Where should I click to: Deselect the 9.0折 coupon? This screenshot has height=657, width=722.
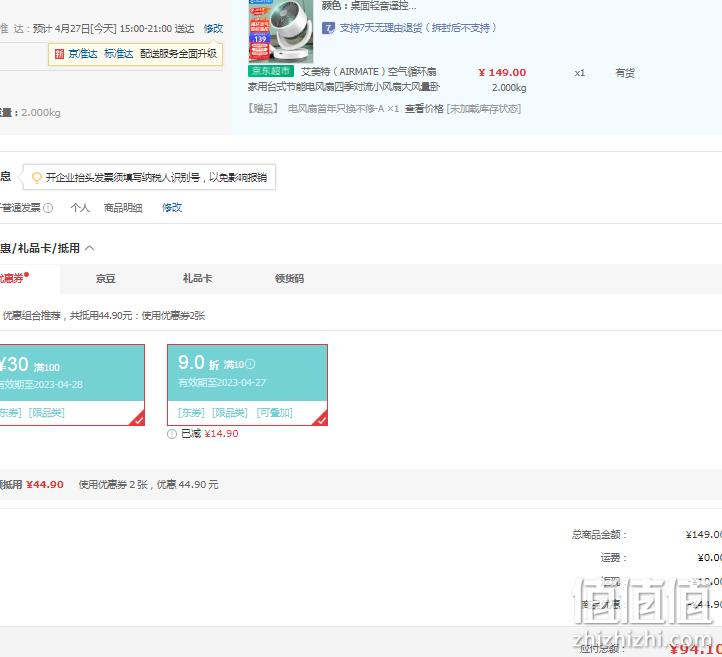pyautogui.click(x=247, y=385)
